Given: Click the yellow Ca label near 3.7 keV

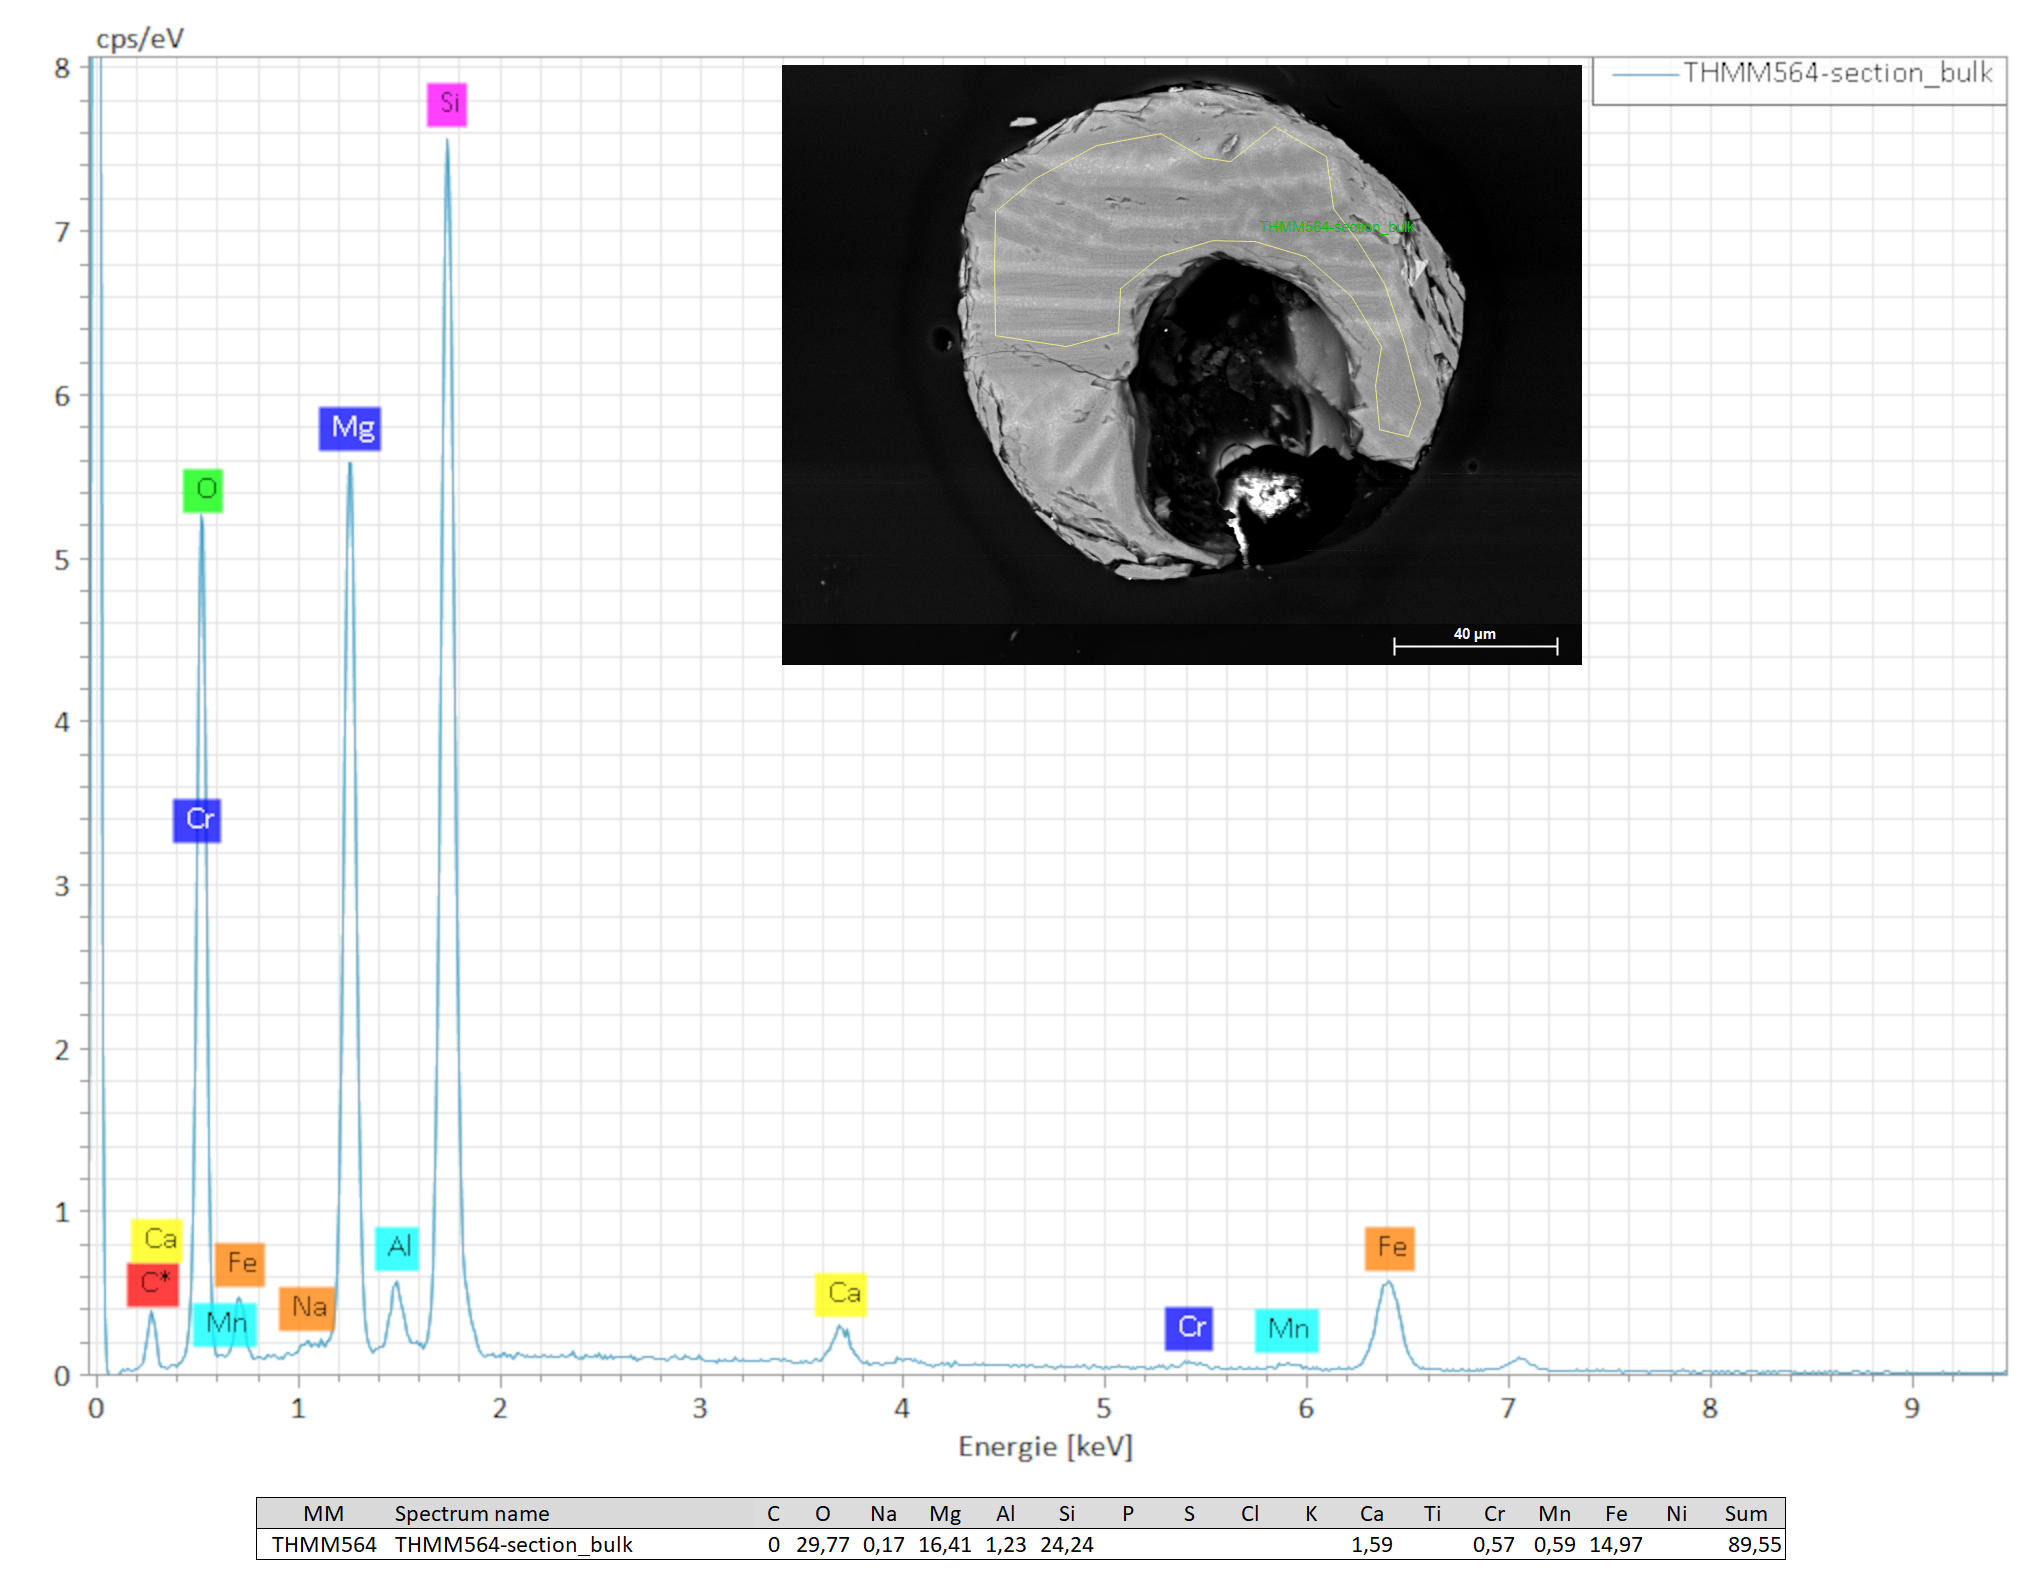Looking at the screenshot, I should coord(841,1294).
